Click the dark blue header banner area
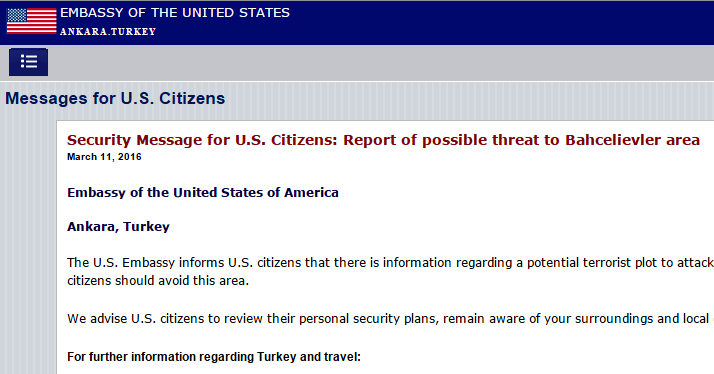 click(501, 22)
